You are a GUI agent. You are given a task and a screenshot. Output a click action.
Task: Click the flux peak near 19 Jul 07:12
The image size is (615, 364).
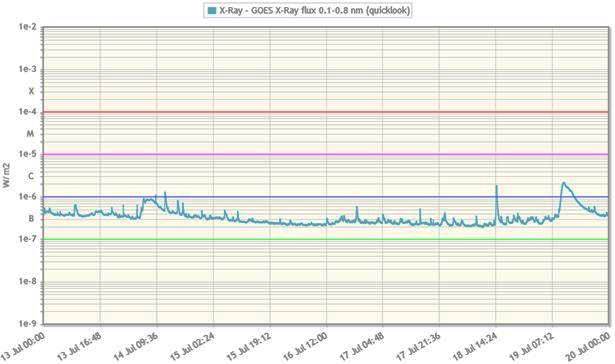tap(564, 183)
